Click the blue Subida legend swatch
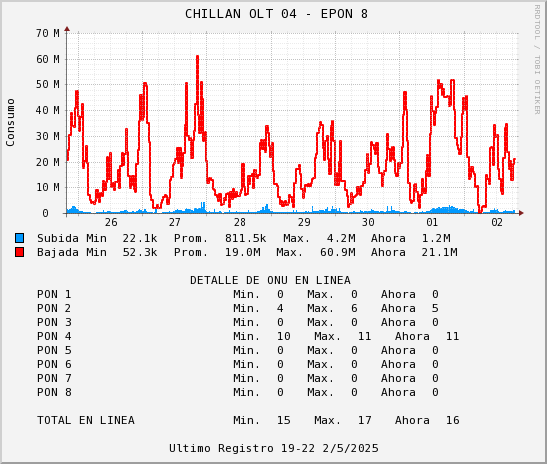Screen dimensions: 547x464 tap(20, 238)
